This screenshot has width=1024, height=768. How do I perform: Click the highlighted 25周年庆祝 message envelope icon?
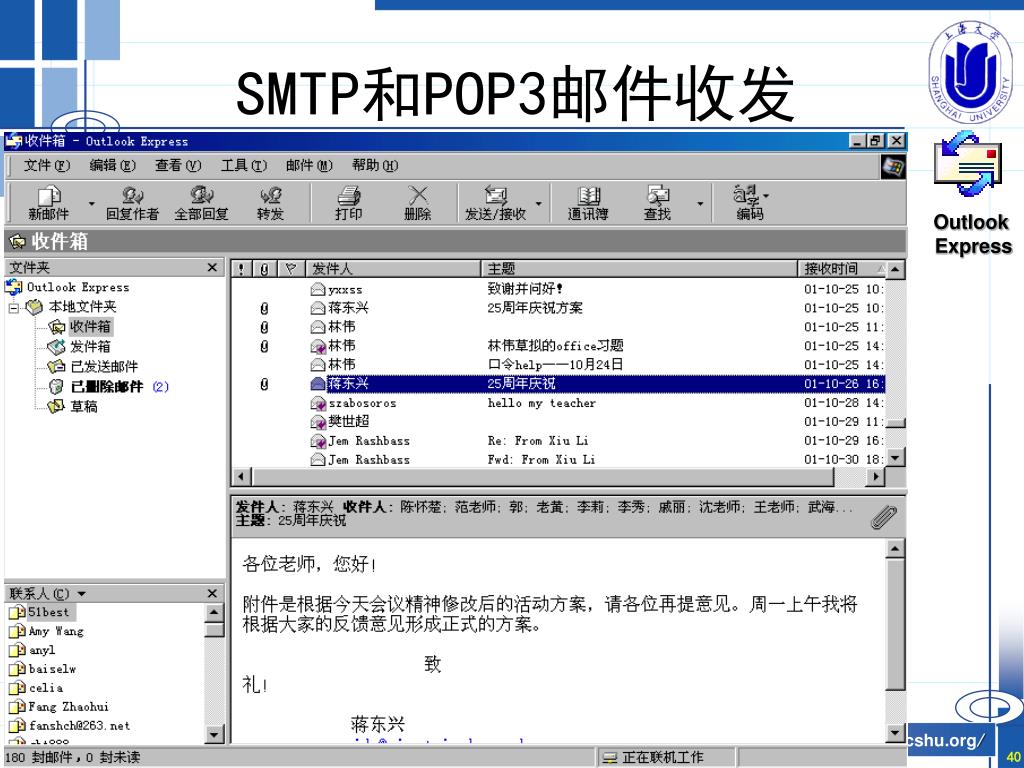tap(318, 384)
